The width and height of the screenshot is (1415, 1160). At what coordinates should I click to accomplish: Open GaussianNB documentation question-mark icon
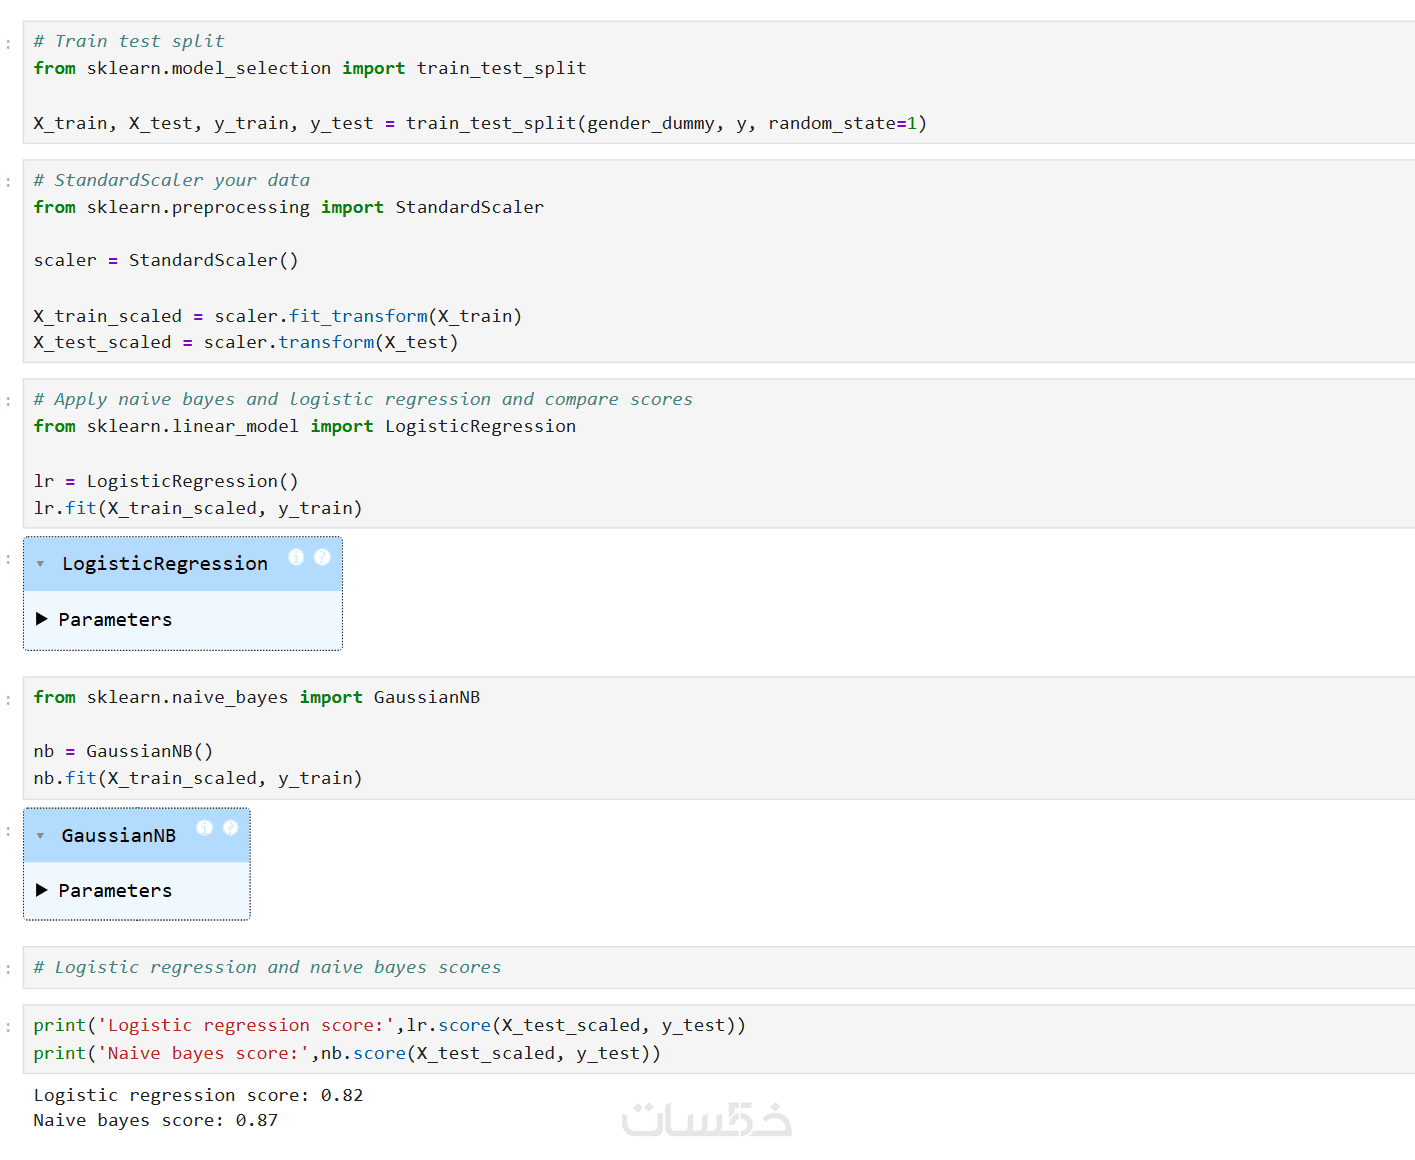[x=230, y=828]
